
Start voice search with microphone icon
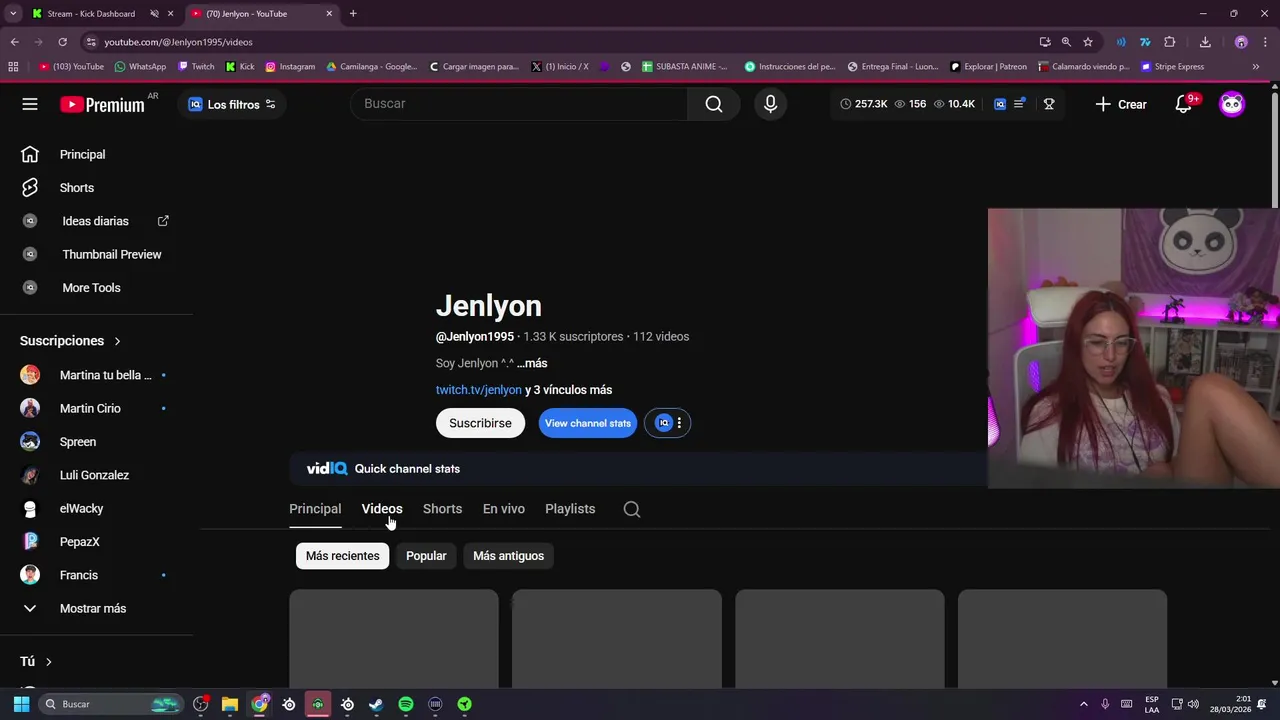[770, 104]
